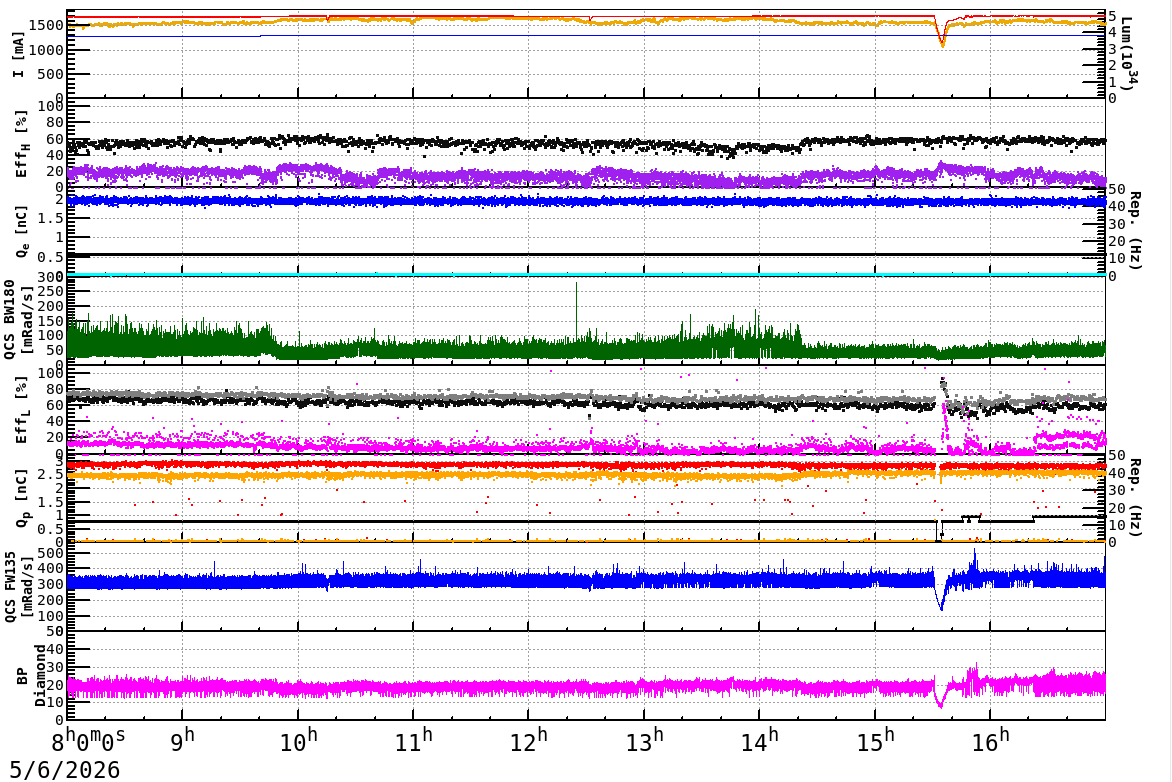Click the "15h" time tick label

point(875,740)
